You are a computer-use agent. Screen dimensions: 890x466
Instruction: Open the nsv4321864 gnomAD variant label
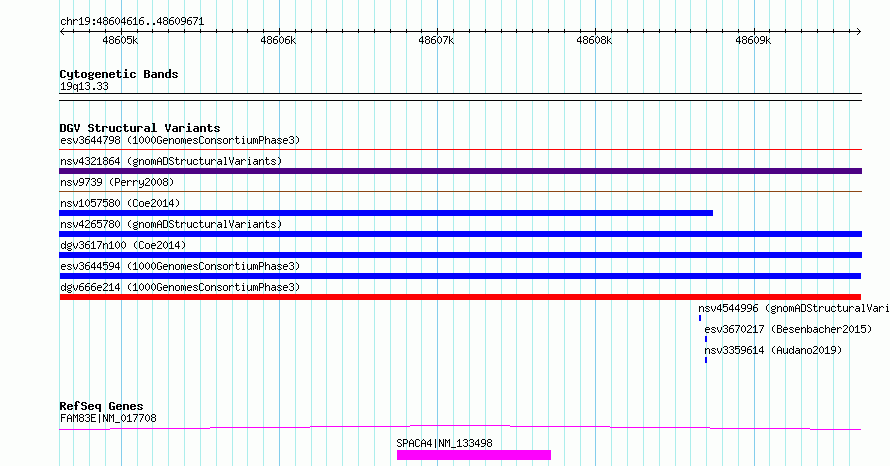click(x=171, y=161)
